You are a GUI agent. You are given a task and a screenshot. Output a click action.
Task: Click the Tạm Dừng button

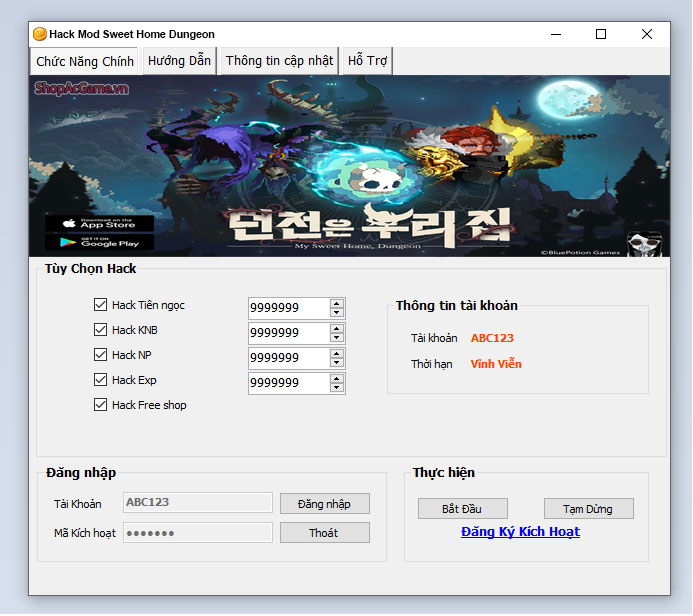(x=588, y=509)
